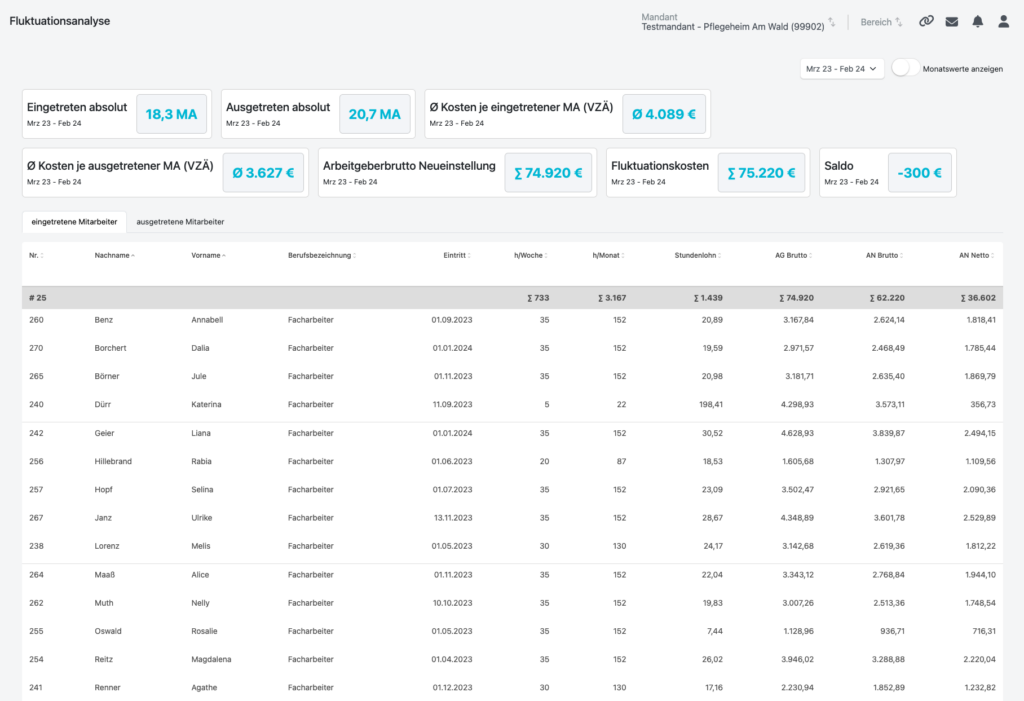Show notifications via the bell icon
Image resolution: width=1024 pixels, height=701 pixels.
(978, 22)
